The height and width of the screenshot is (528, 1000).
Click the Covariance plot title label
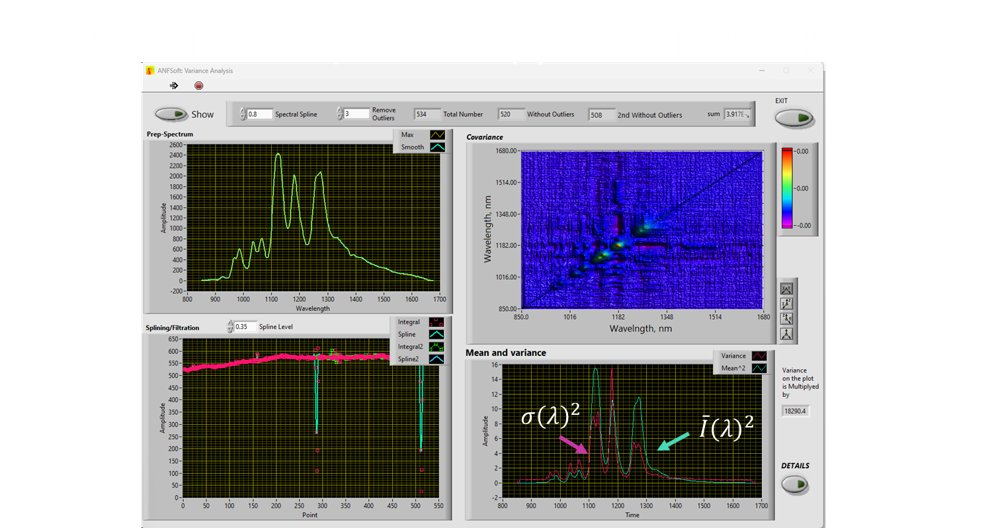(484, 137)
